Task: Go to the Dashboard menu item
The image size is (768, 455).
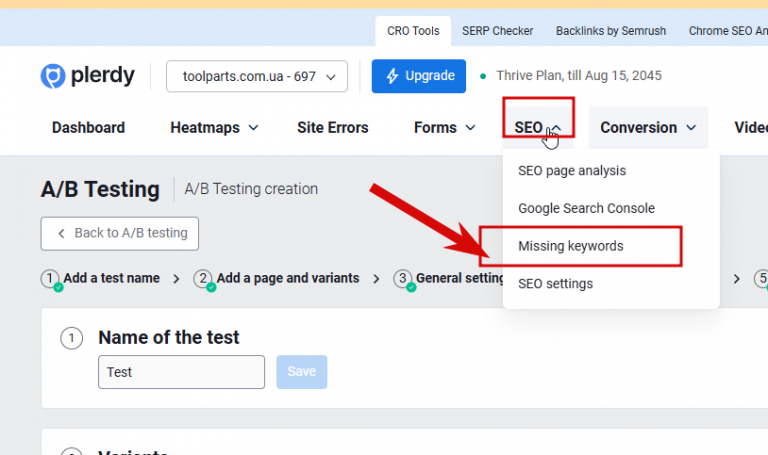Action: click(88, 127)
